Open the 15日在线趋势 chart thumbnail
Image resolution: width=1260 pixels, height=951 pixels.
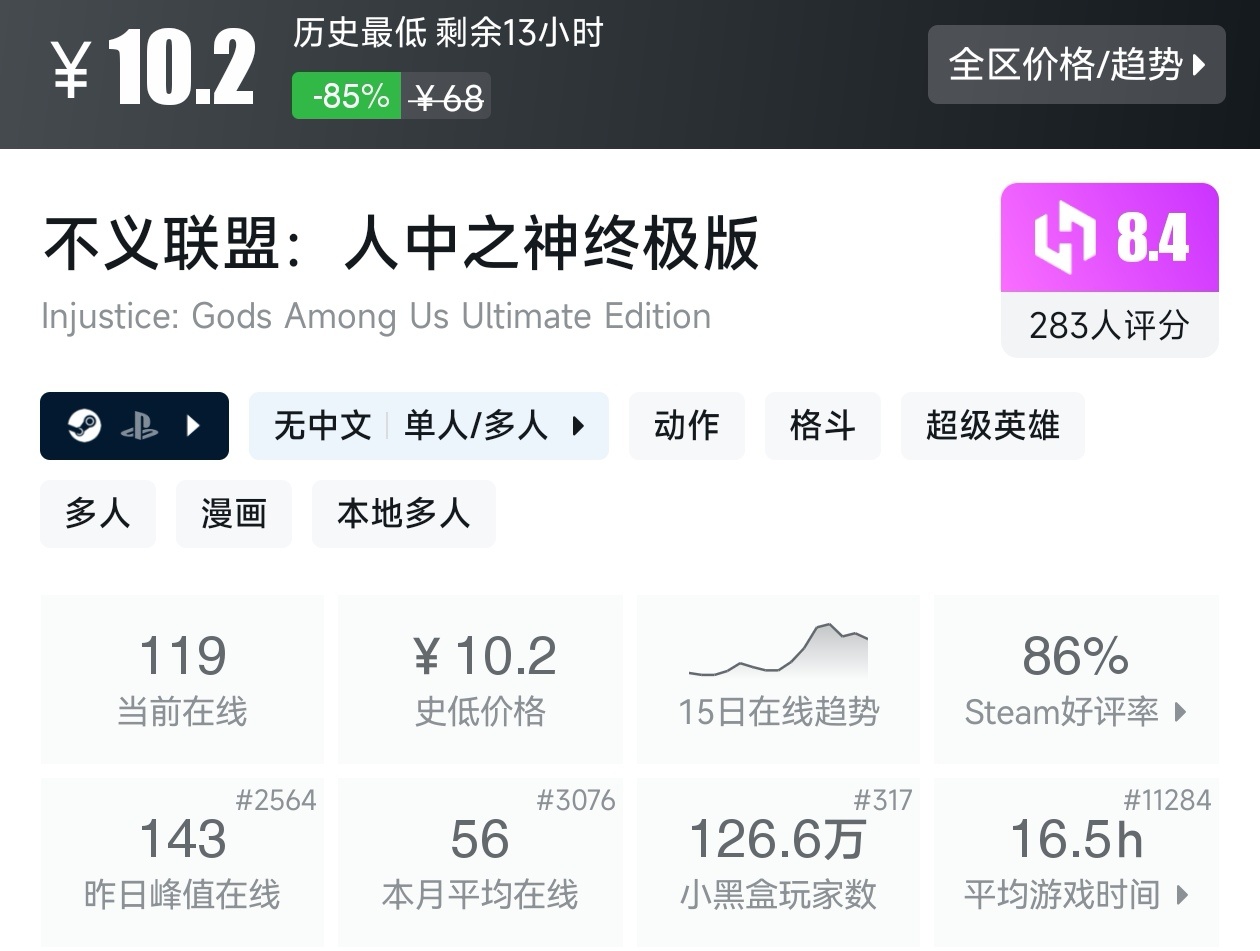pyautogui.click(x=778, y=650)
